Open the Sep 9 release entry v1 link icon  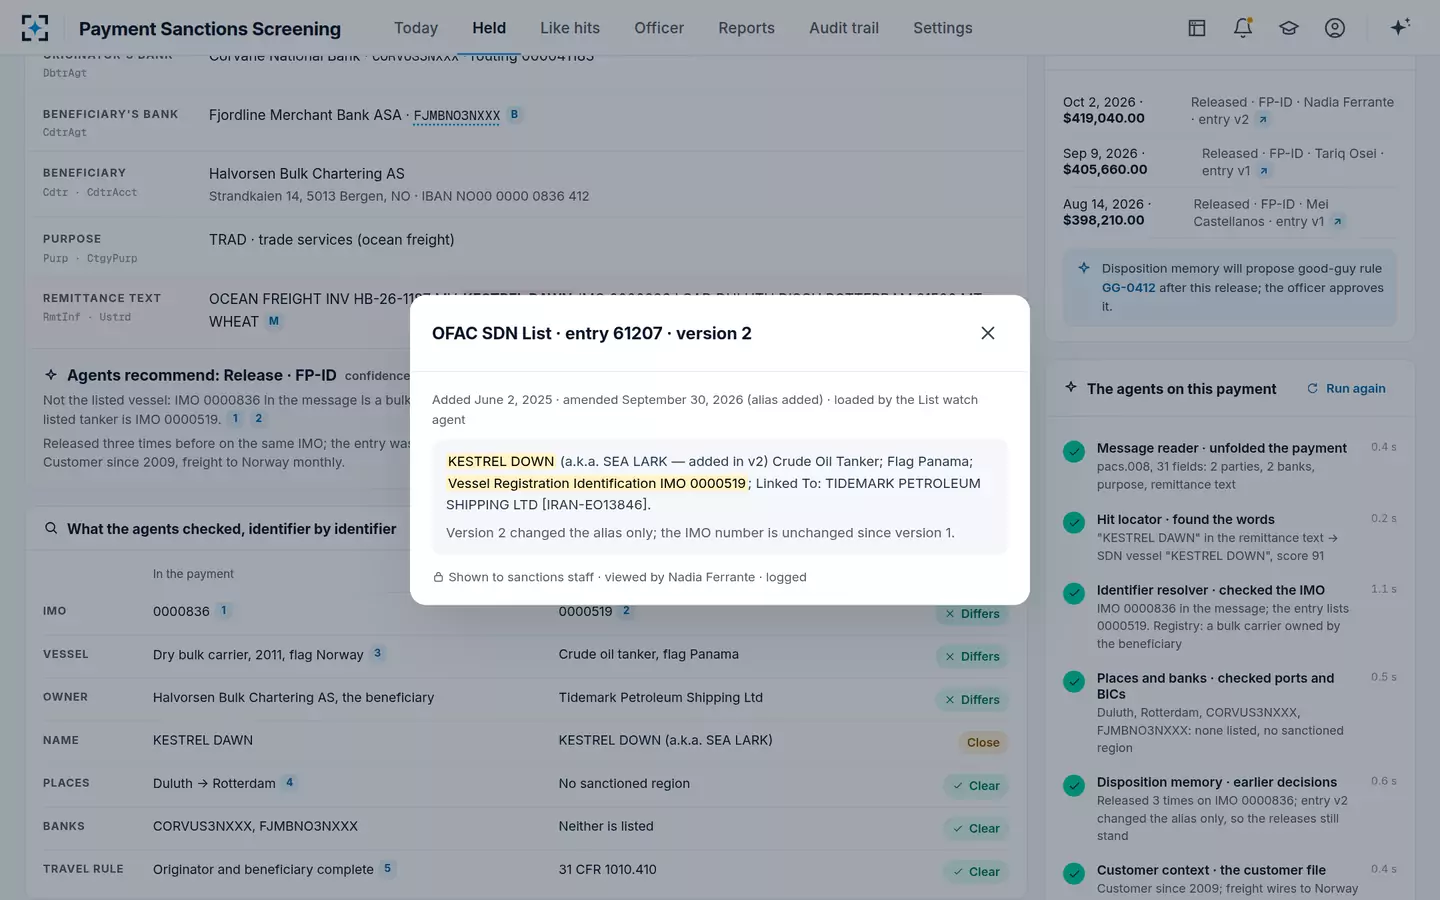click(x=1264, y=171)
